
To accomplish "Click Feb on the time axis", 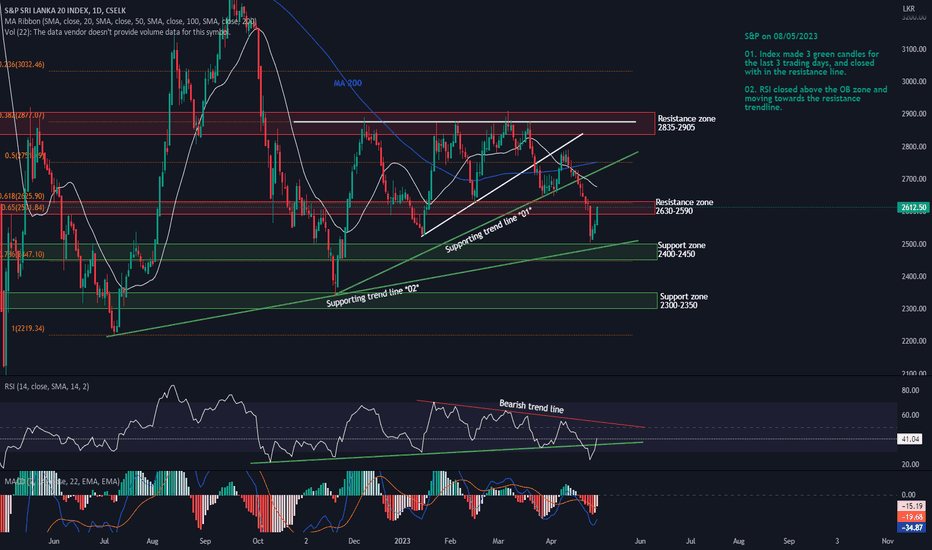I will (450, 541).
